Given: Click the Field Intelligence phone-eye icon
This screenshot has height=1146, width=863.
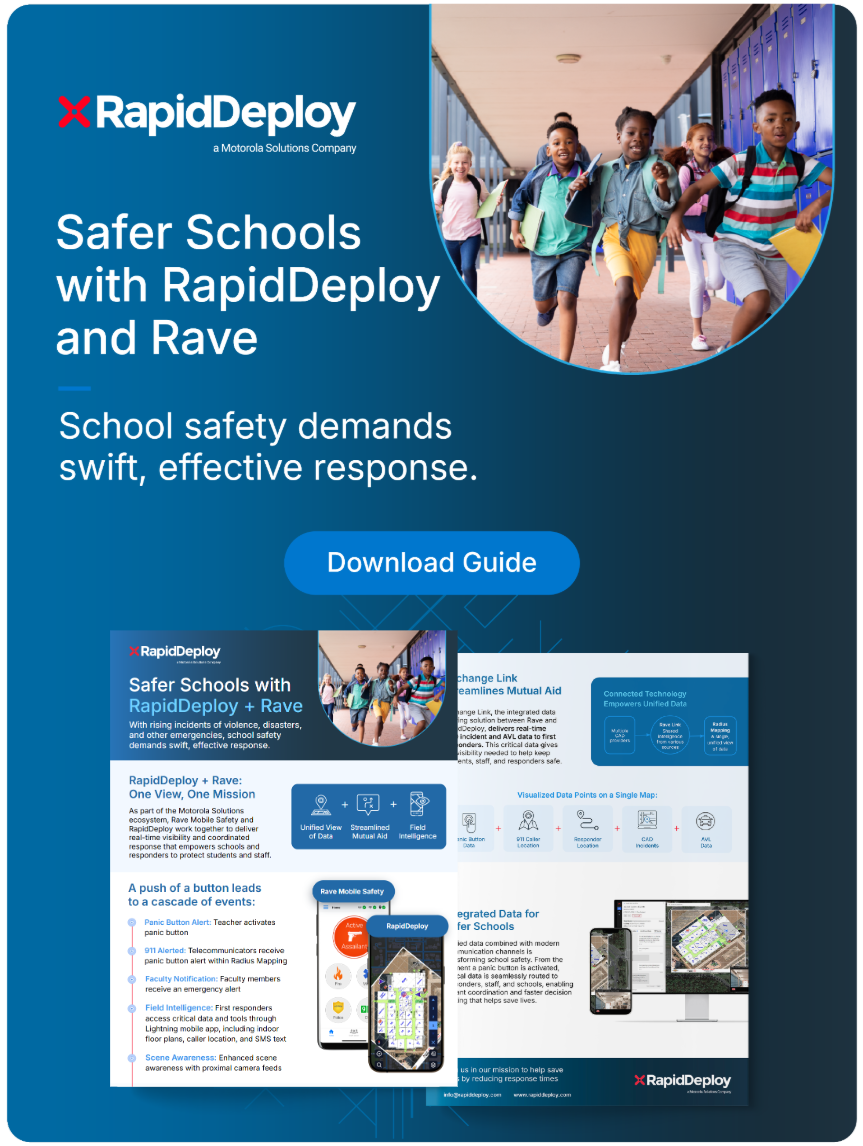Looking at the screenshot, I should tap(417, 806).
